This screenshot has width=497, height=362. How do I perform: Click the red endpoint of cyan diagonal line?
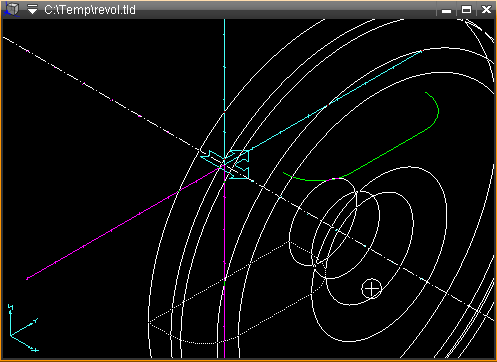pyautogui.click(x=422, y=51)
